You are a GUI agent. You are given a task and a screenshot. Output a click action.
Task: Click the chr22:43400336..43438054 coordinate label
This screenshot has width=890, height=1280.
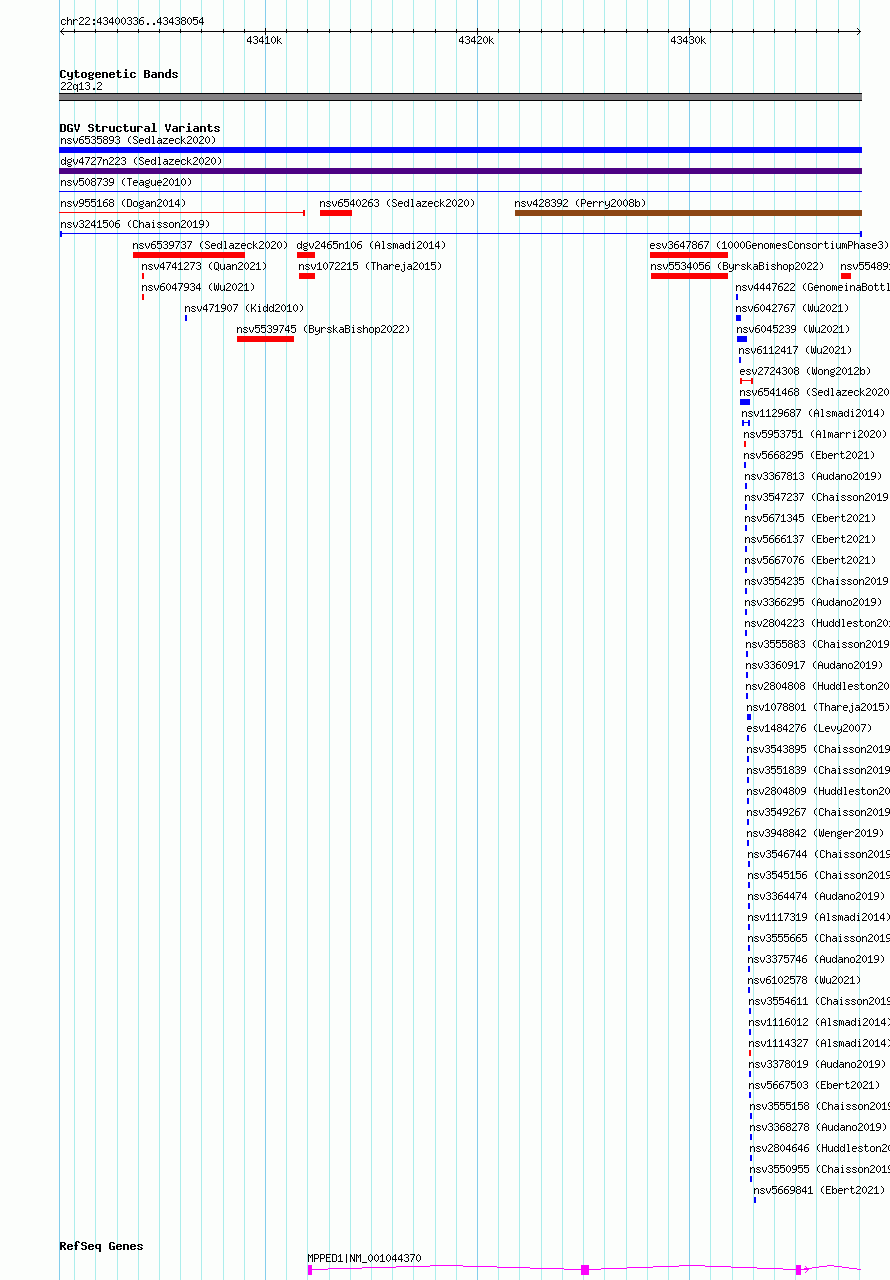(x=132, y=21)
